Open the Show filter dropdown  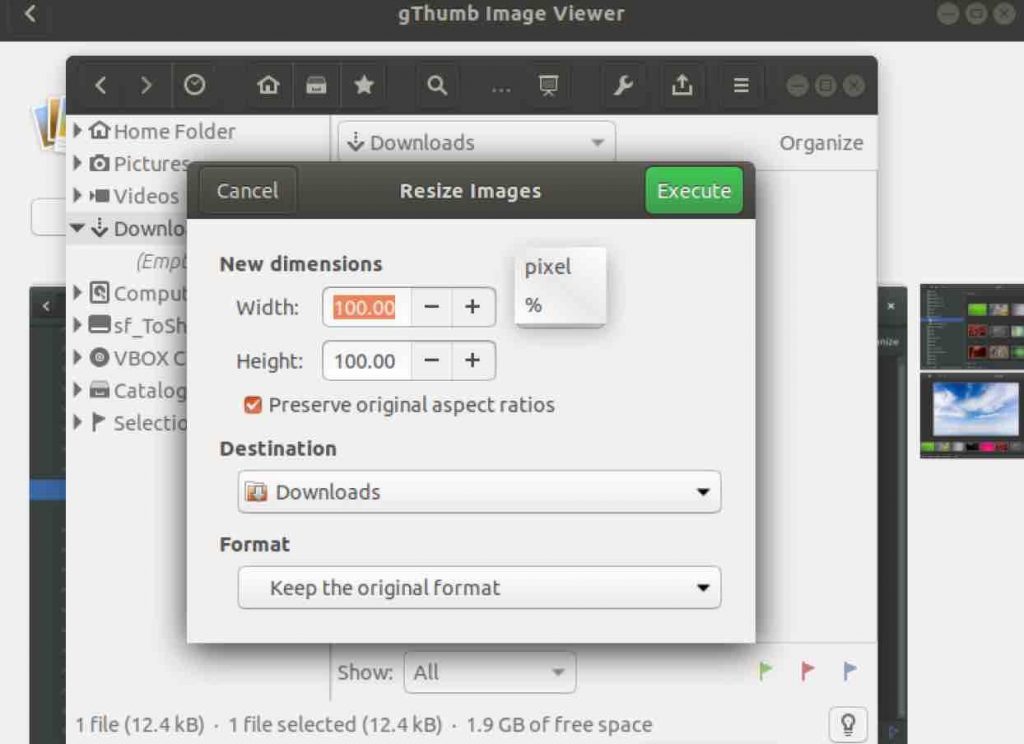[x=489, y=672]
